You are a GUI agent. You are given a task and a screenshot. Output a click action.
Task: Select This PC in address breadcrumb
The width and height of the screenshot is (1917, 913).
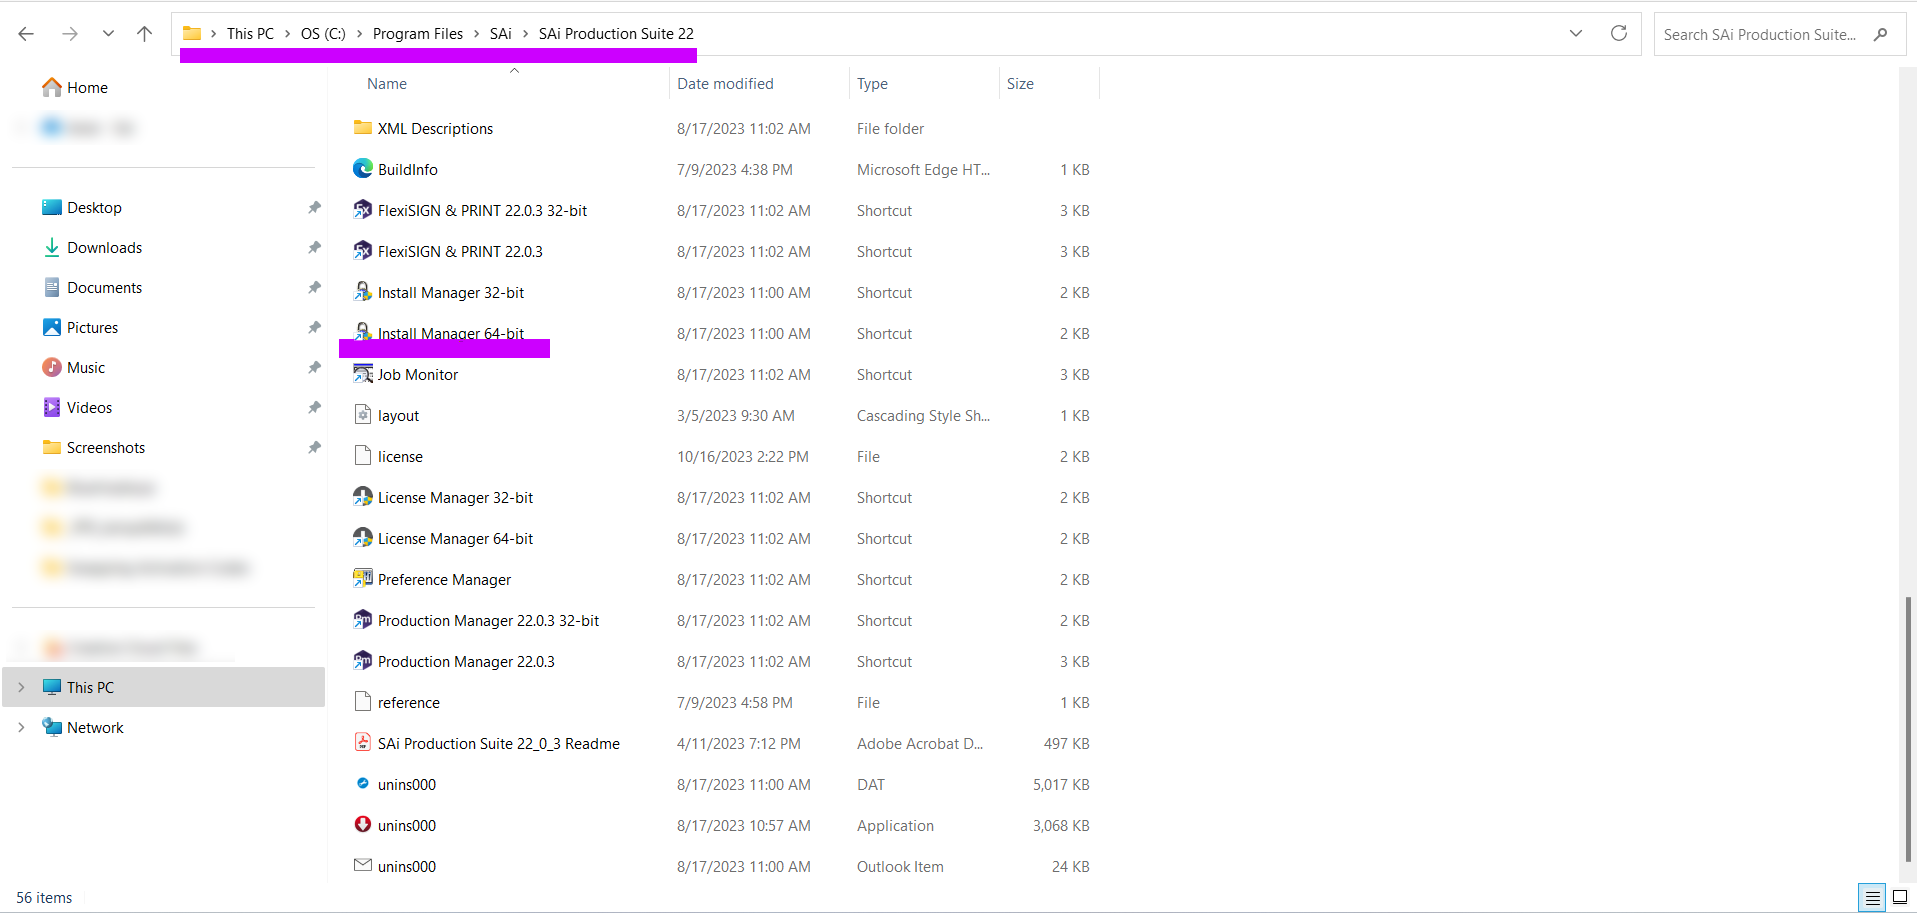point(250,34)
